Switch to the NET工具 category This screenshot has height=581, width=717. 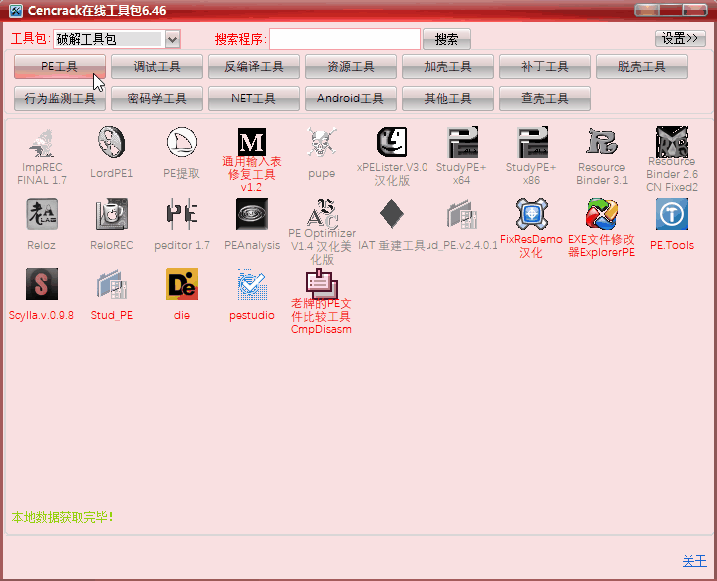click(x=254, y=98)
